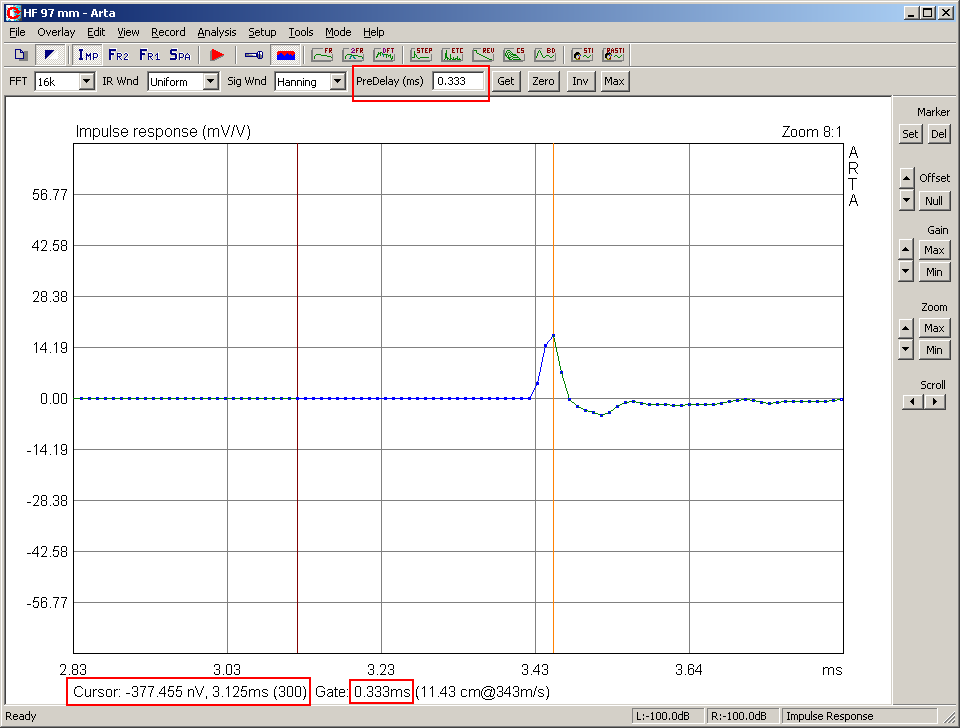Open the DFT frequency response icon

384,55
